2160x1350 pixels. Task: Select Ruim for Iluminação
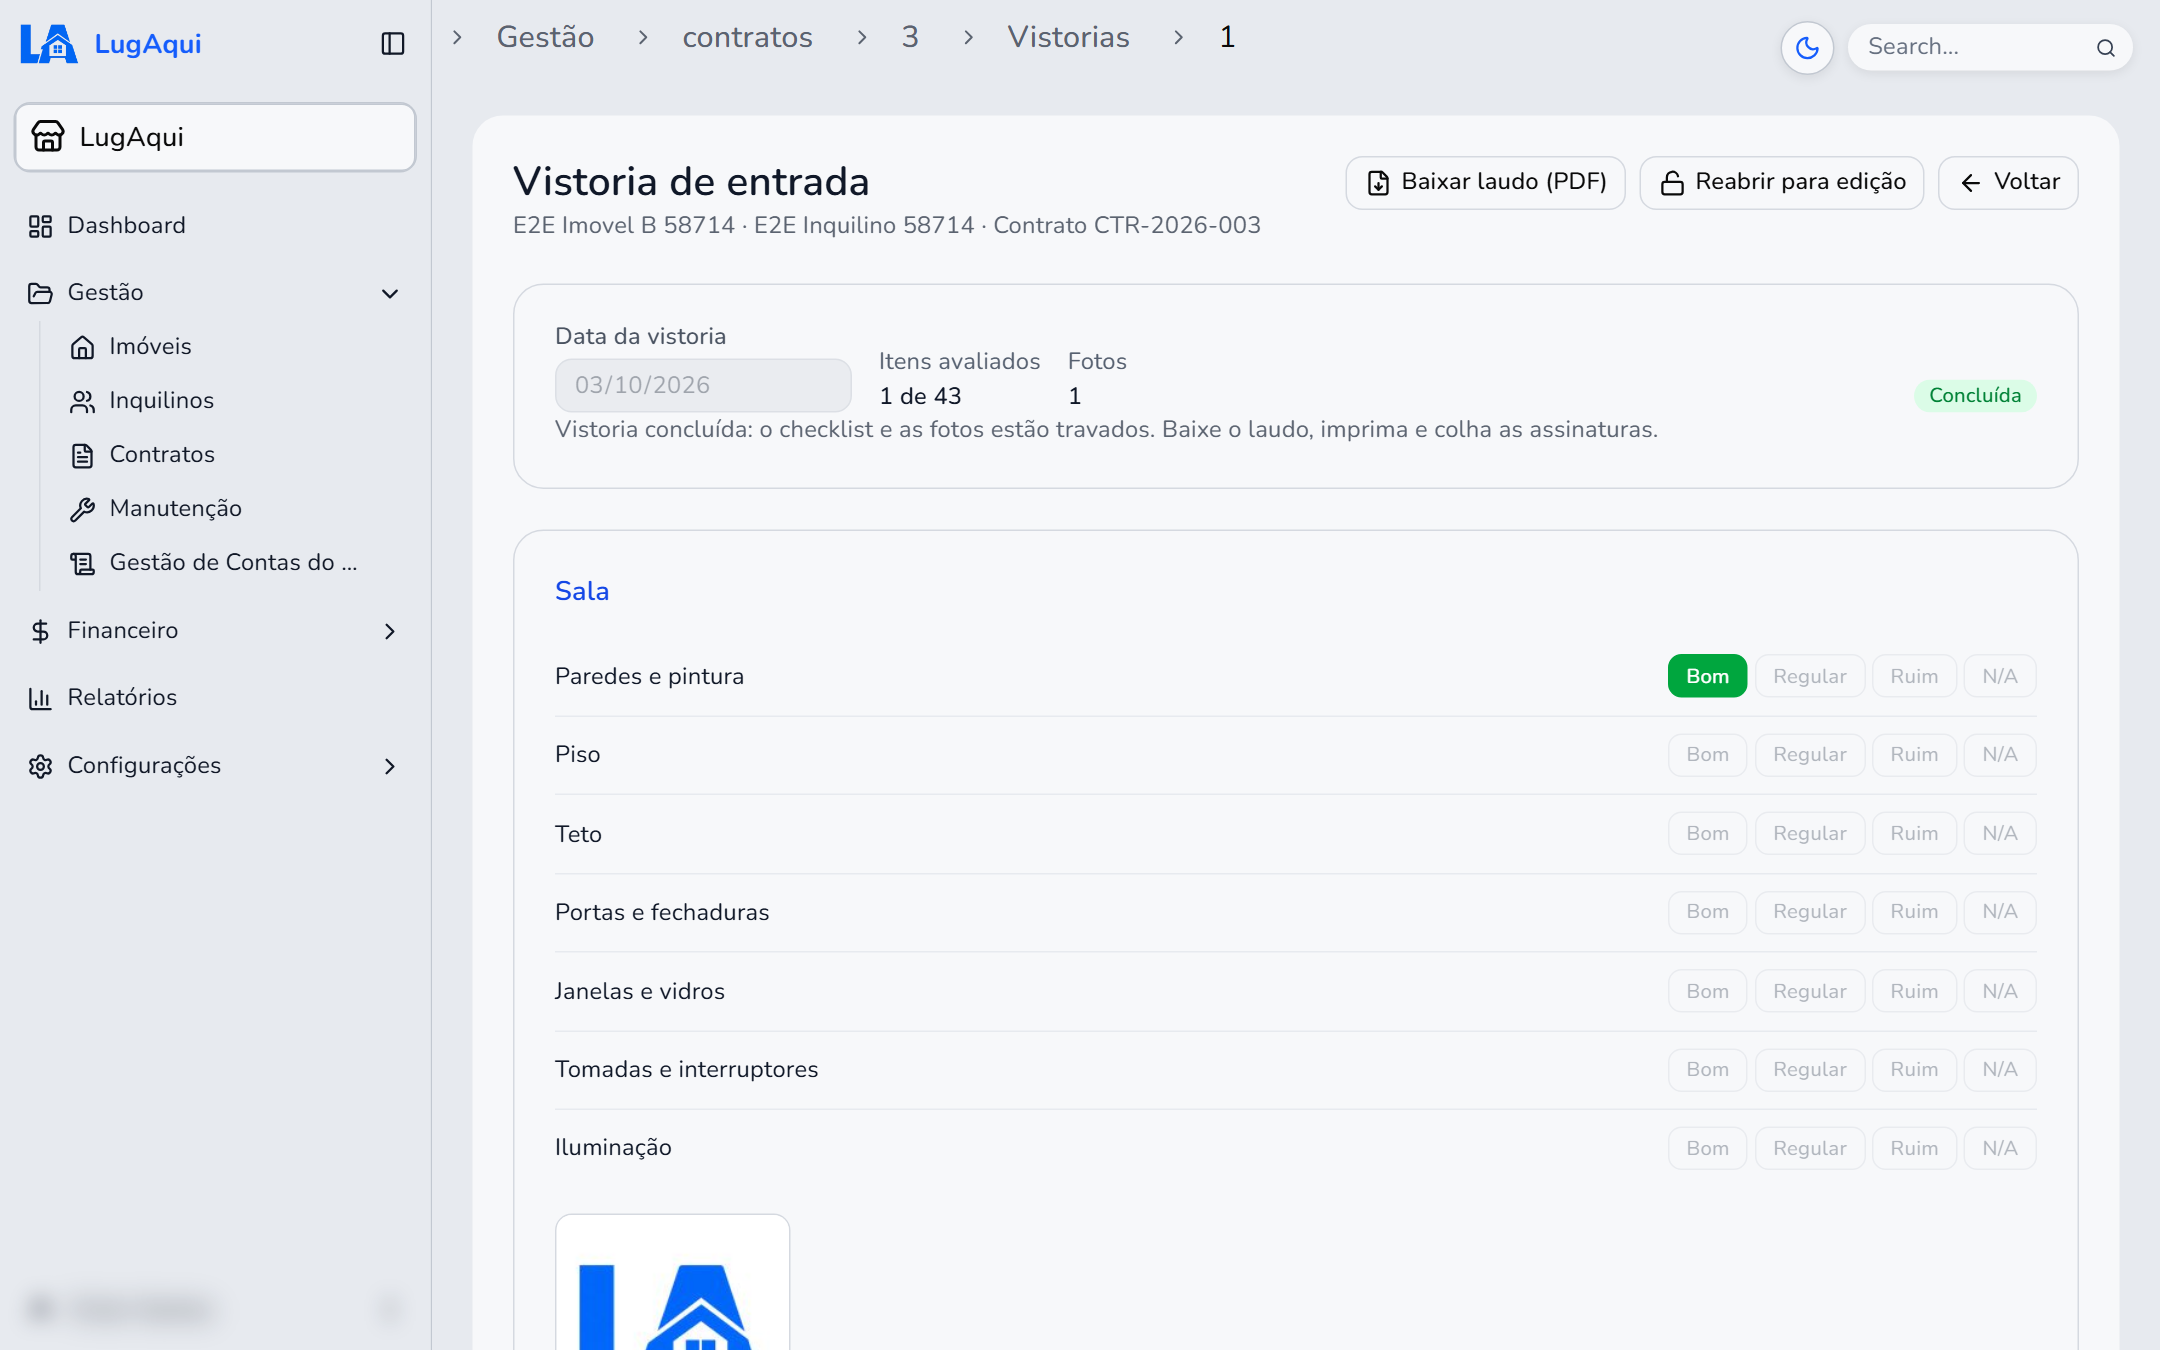pyautogui.click(x=1914, y=1148)
